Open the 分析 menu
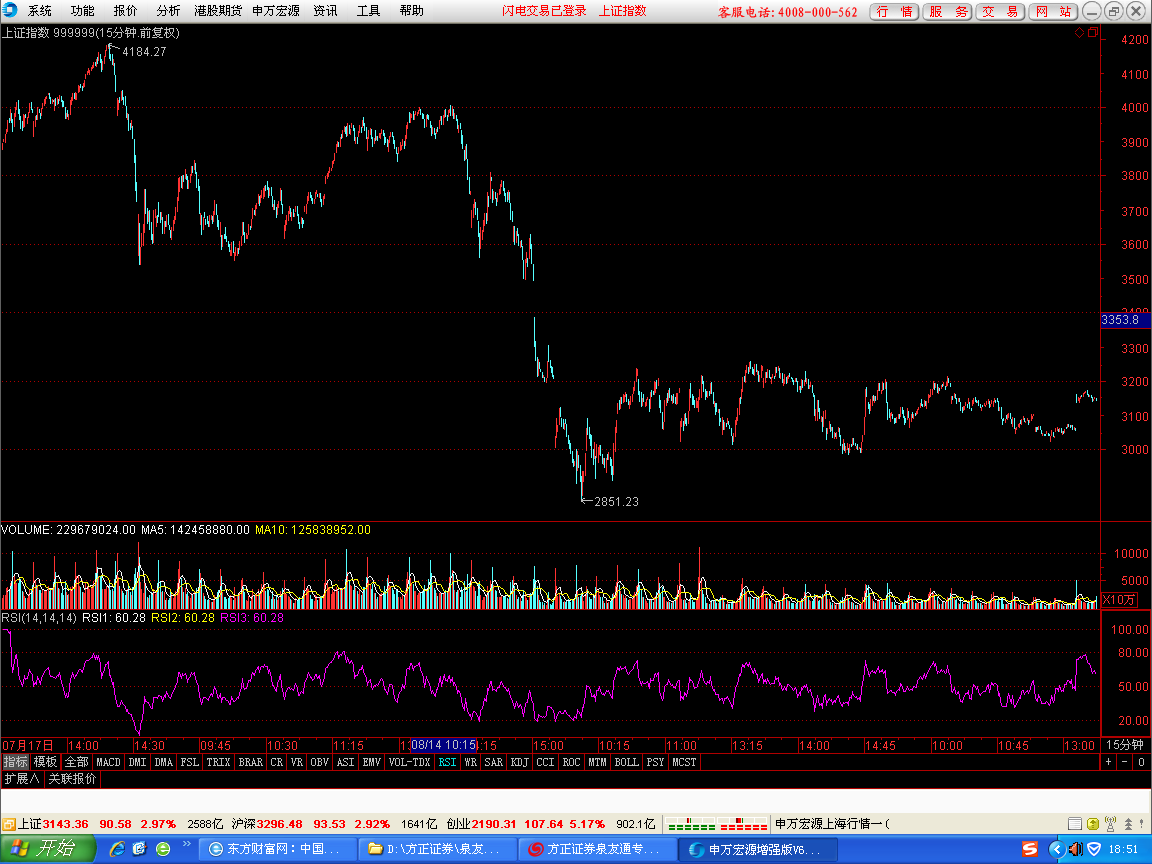This screenshot has height=864, width=1152. coord(168,11)
